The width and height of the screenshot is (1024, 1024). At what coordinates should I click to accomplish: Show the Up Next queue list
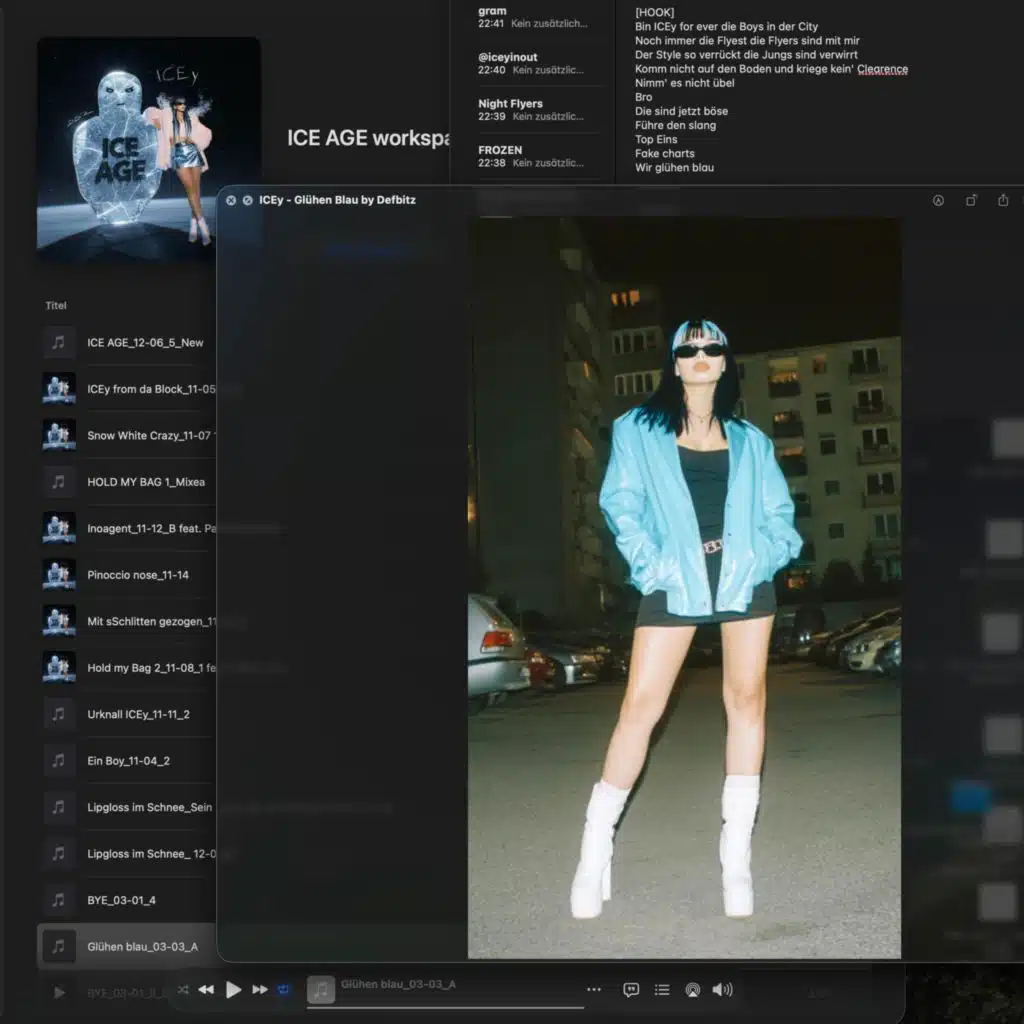click(662, 989)
